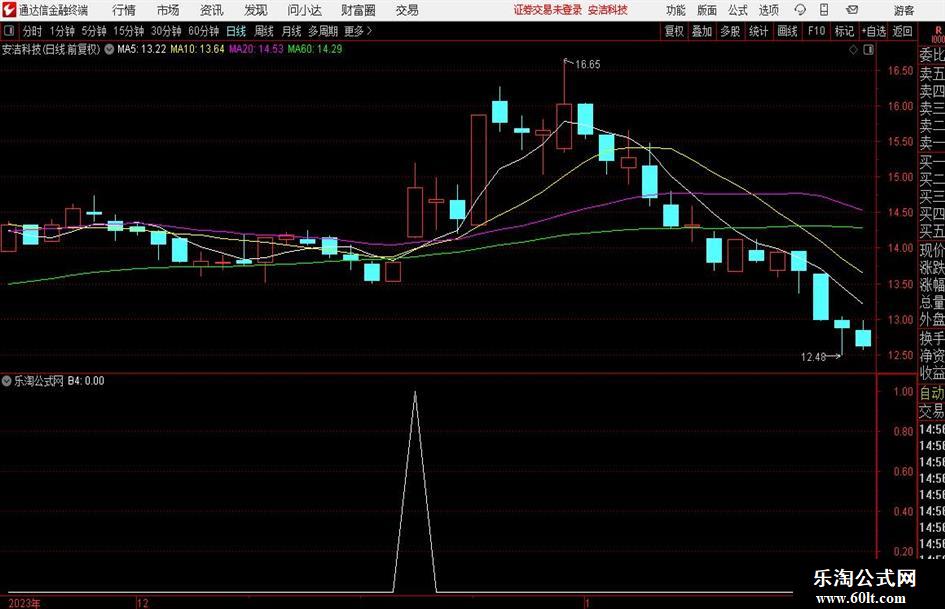Expand the 更多 periods chevron
945x609 pixels.
point(369,31)
